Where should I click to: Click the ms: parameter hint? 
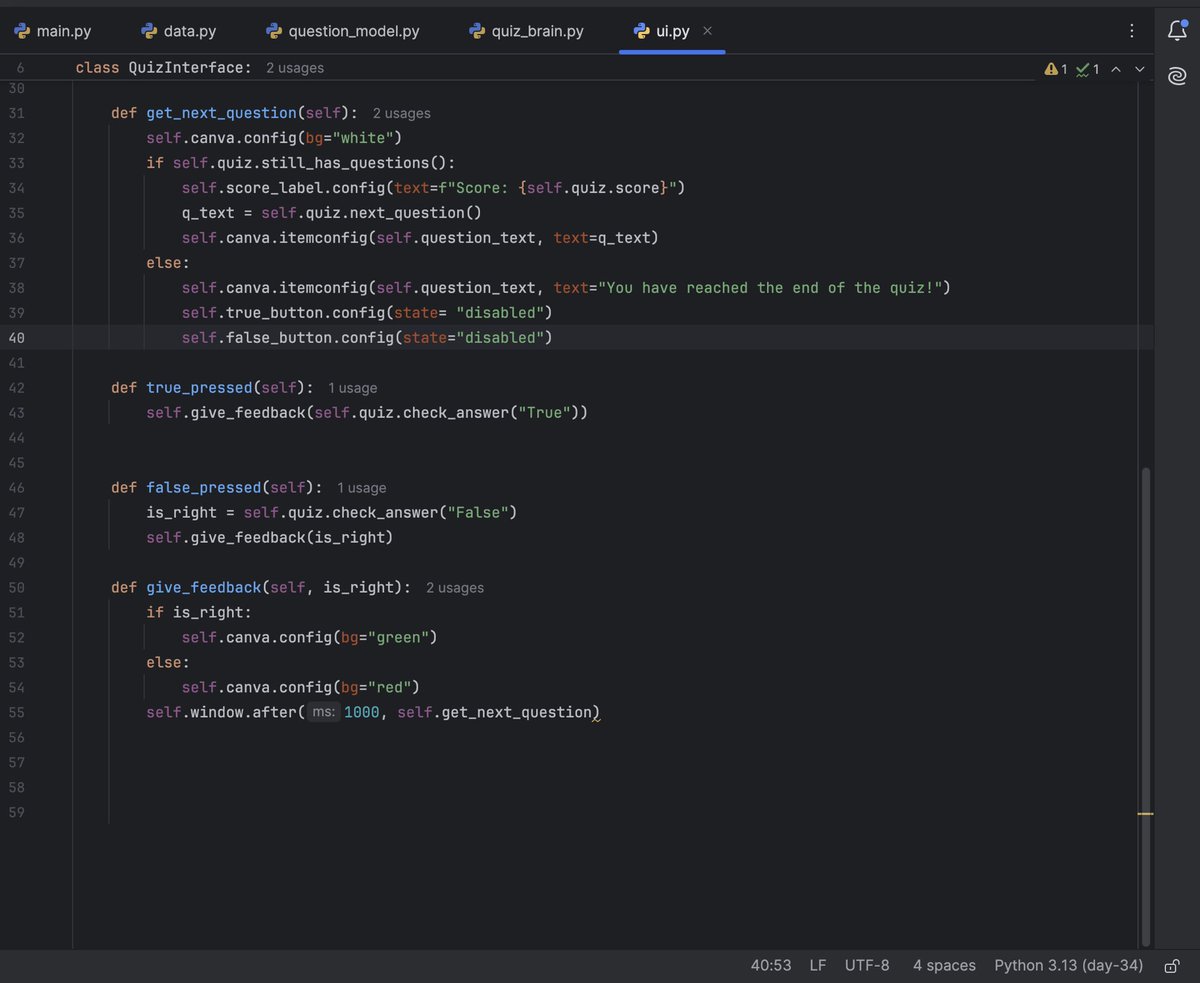(x=322, y=713)
